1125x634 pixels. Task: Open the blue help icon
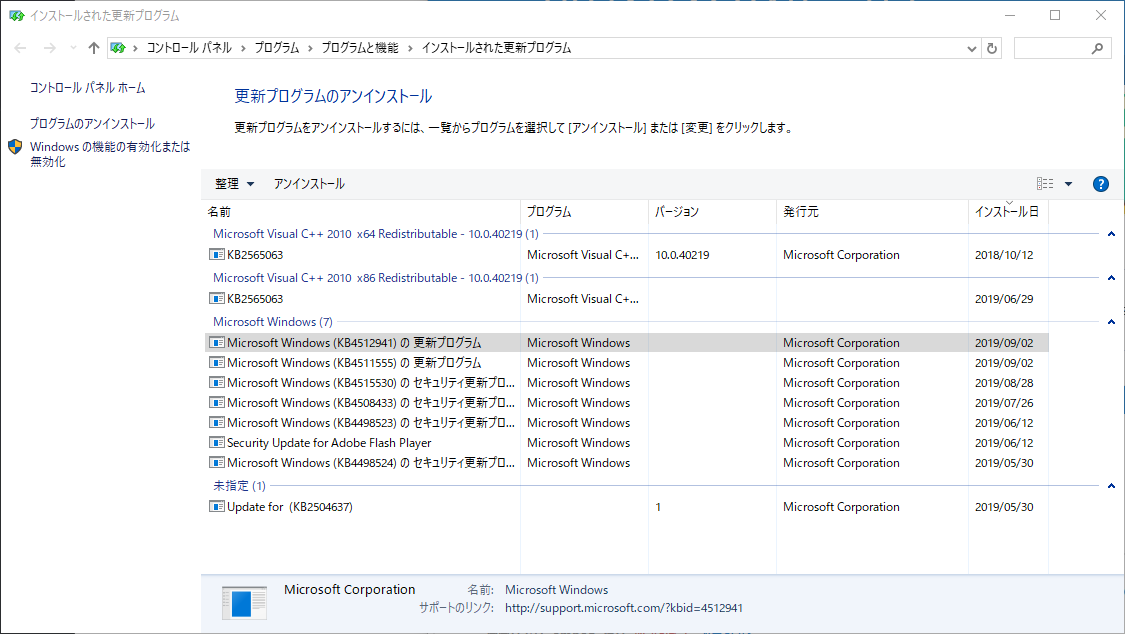pos(1101,184)
